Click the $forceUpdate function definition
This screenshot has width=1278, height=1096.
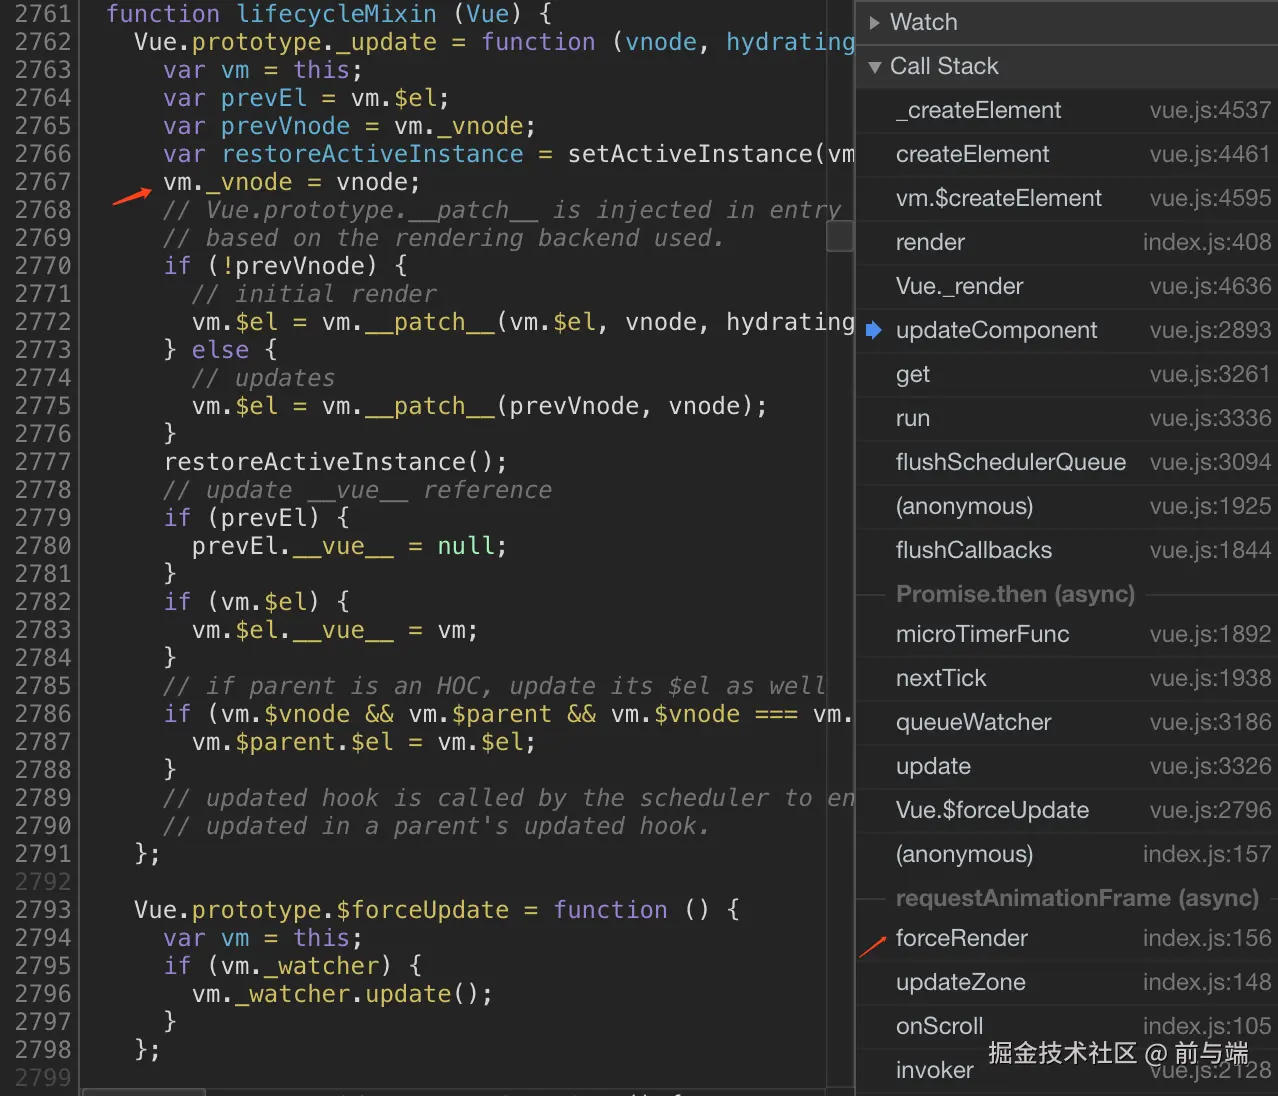437,910
